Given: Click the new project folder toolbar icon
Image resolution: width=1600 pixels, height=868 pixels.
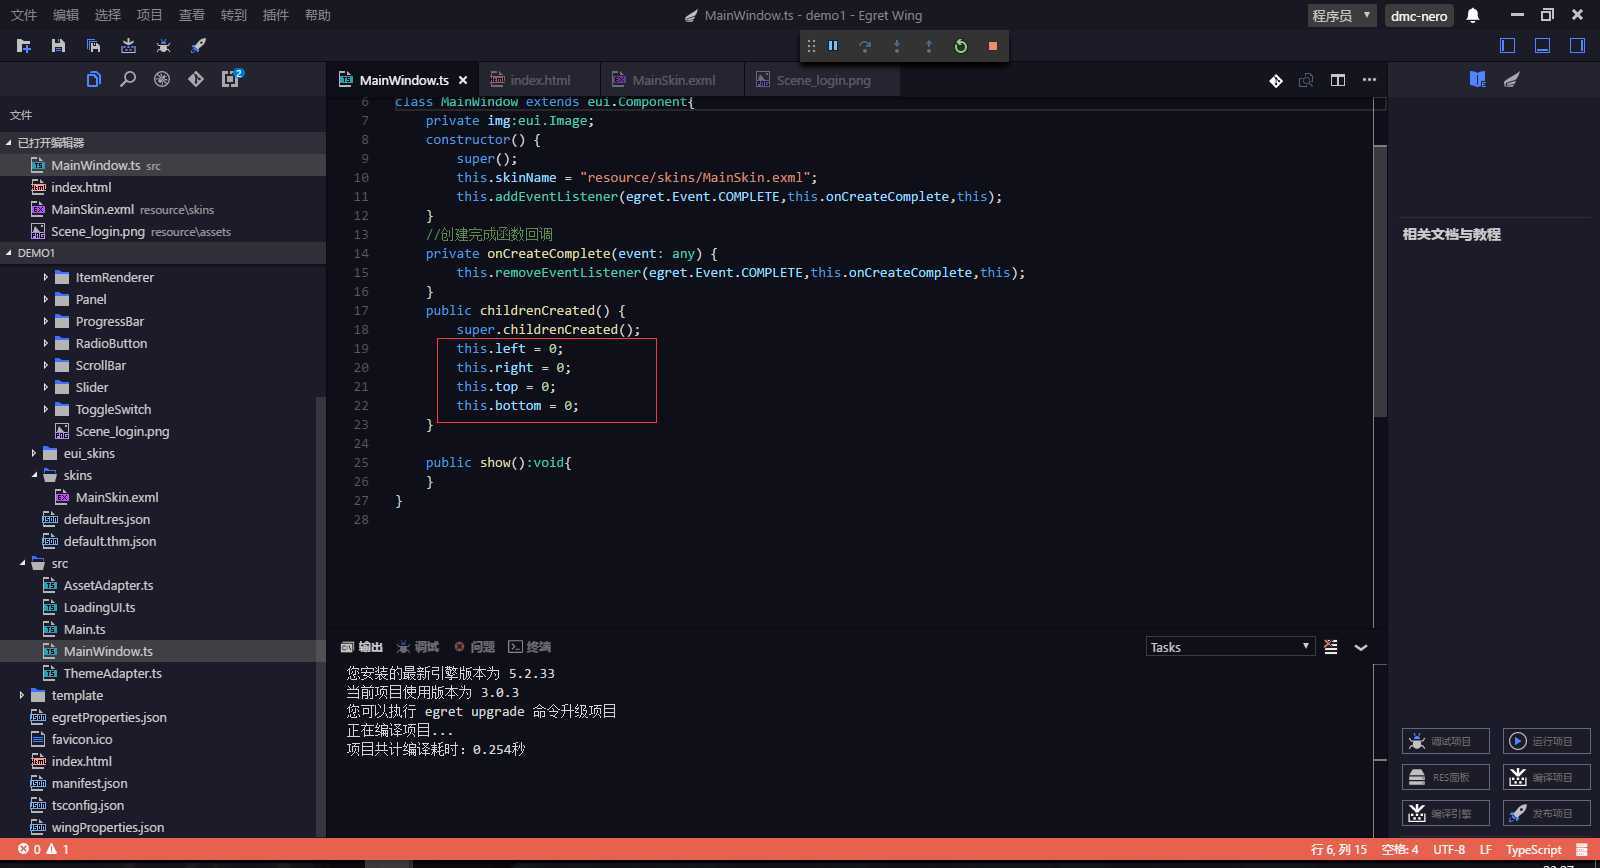Looking at the screenshot, I should [24, 46].
